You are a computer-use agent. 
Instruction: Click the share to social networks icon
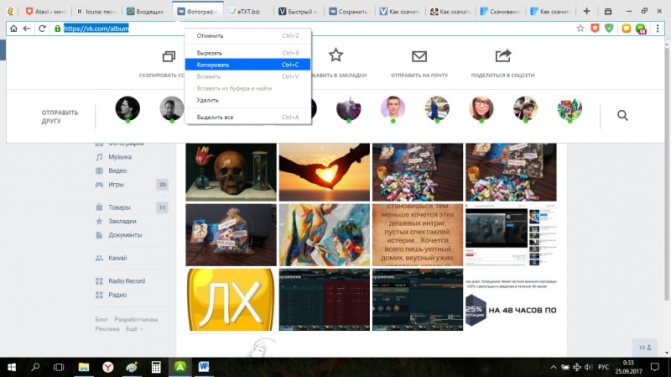coord(503,56)
